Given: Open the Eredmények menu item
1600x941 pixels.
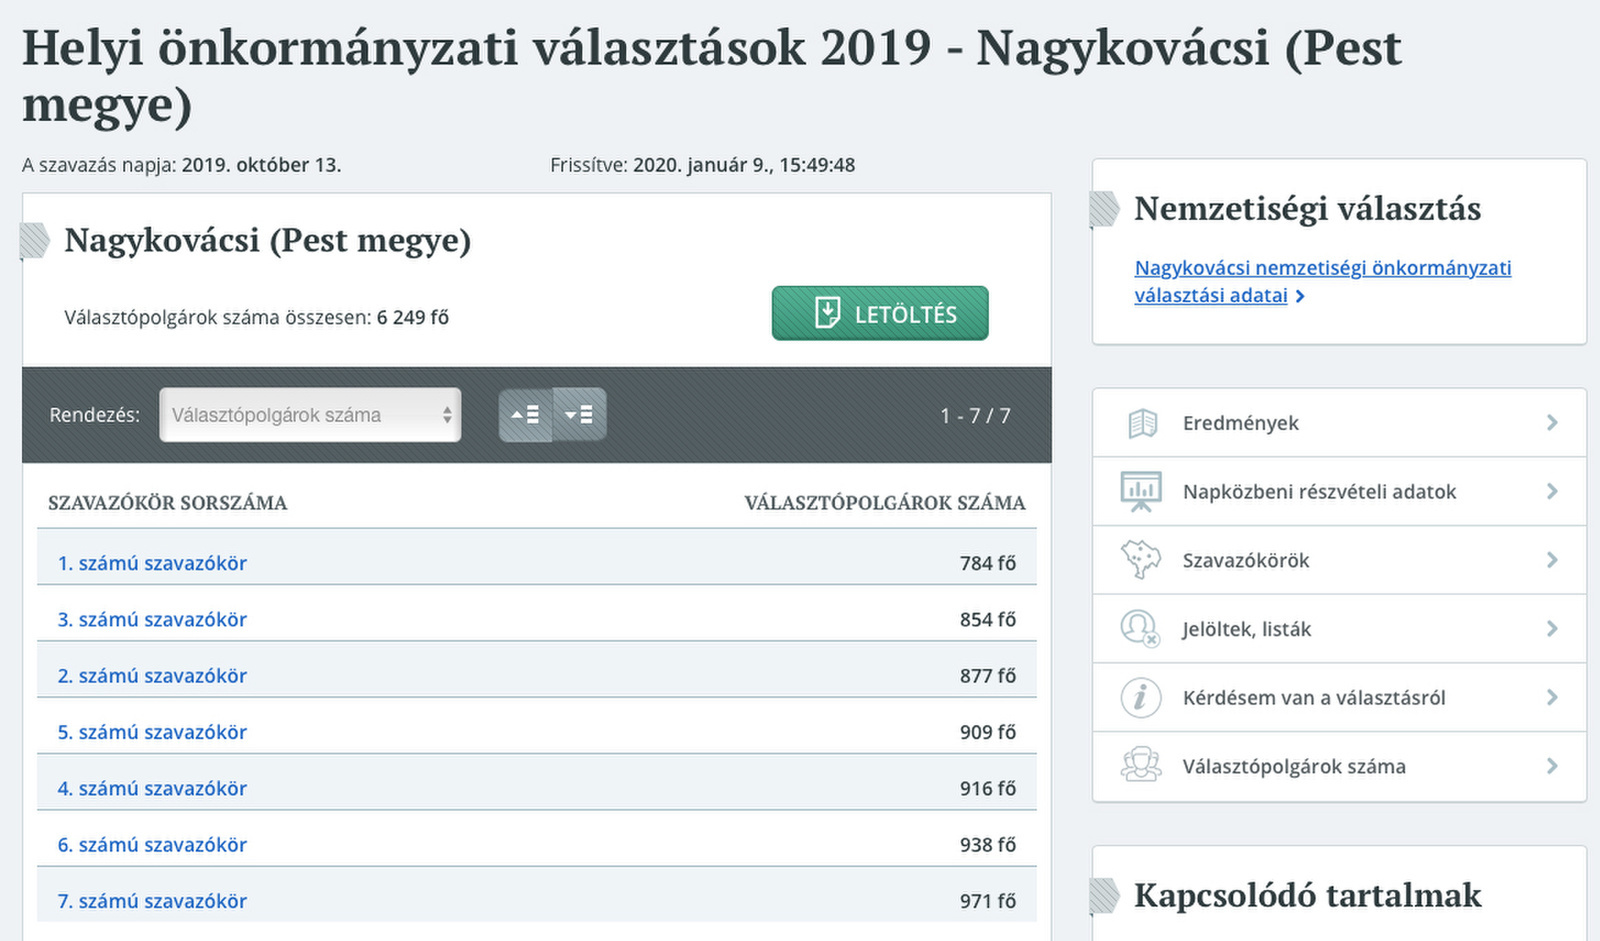Looking at the screenshot, I should [x=1339, y=423].
